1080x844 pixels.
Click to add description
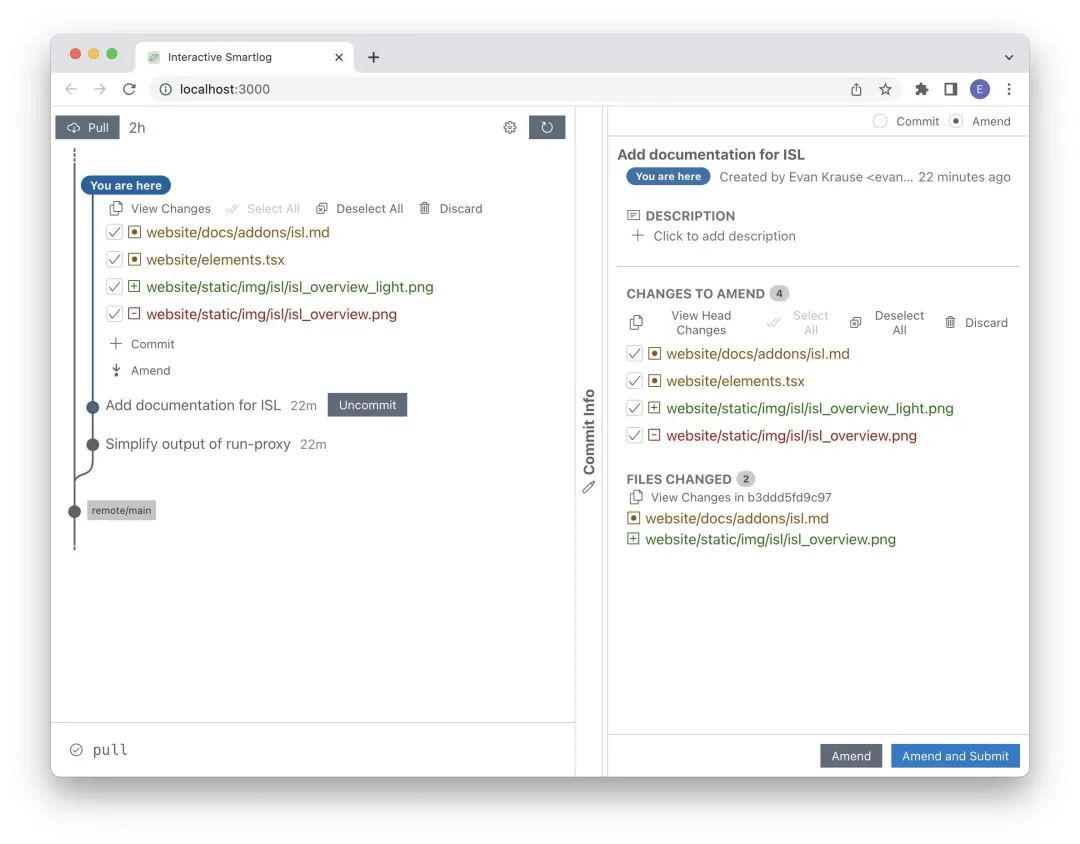(x=714, y=236)
